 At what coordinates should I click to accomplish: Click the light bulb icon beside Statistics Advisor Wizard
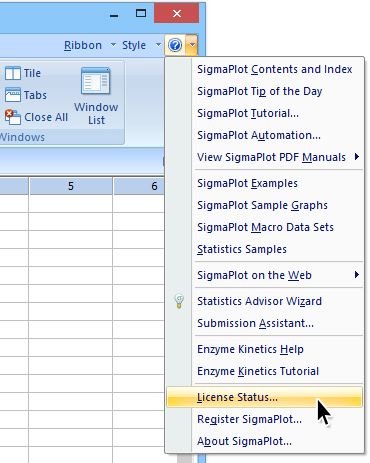click(x=179, y=301)
